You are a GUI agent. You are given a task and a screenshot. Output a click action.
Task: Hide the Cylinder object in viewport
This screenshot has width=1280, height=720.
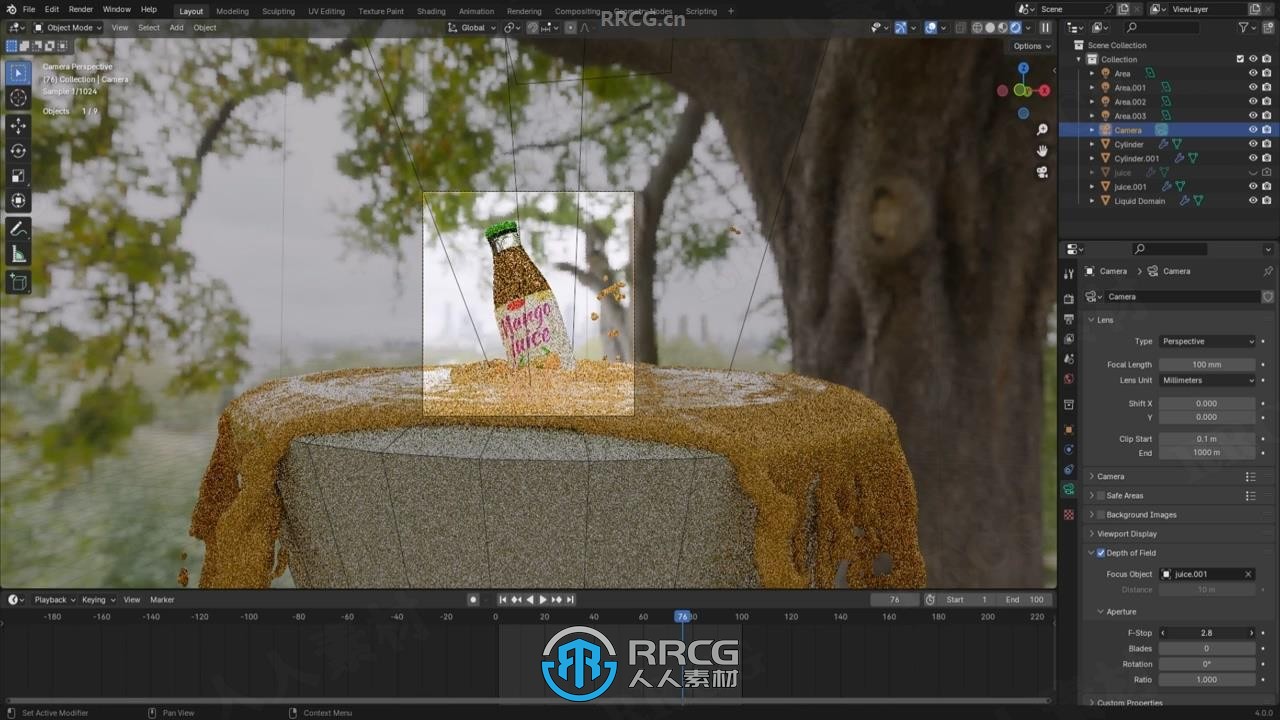(1252, 144)
